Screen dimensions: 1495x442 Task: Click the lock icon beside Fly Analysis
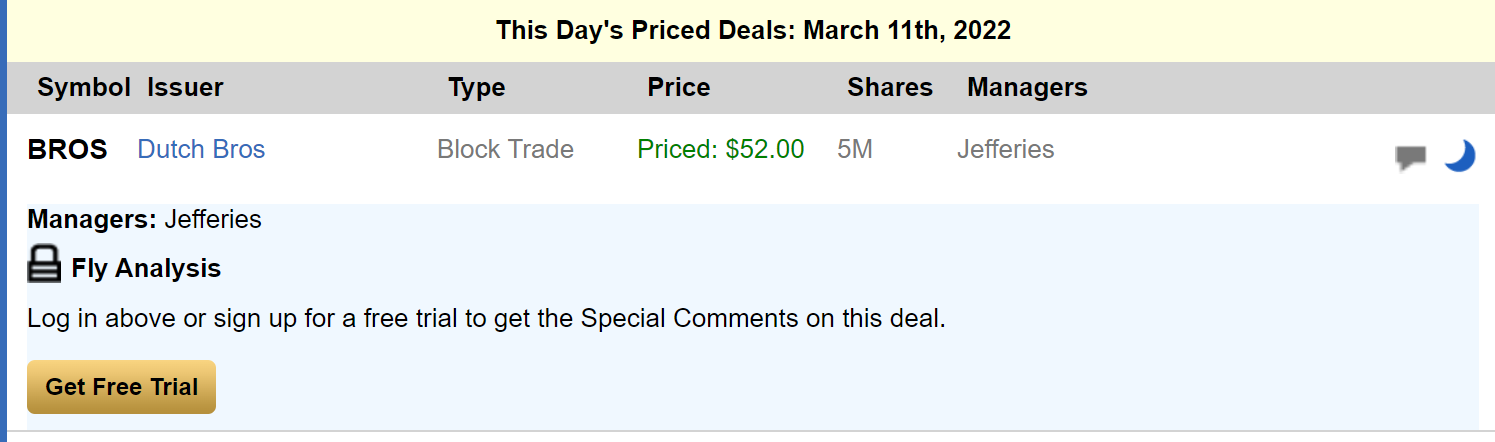[x=44, y=265]
